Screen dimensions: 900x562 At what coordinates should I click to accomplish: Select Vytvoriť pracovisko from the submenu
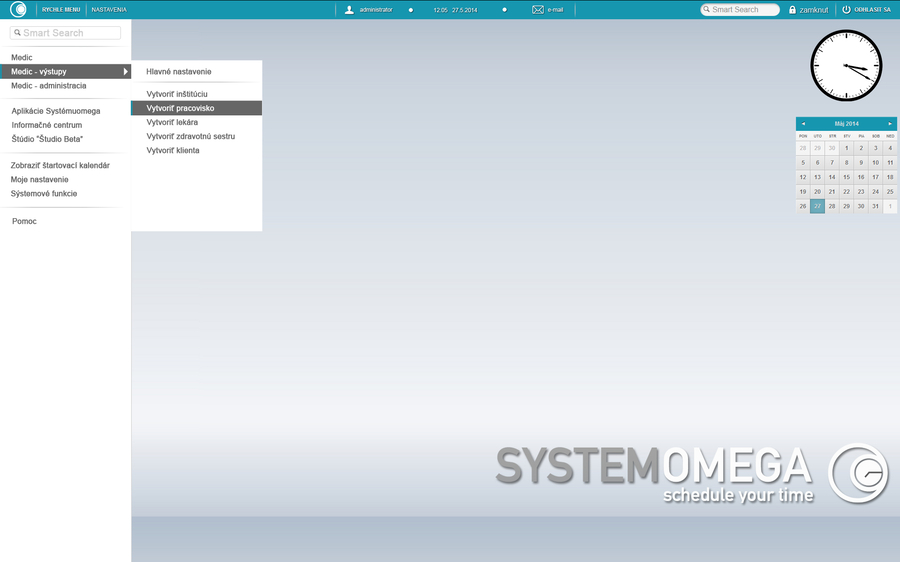180,108
